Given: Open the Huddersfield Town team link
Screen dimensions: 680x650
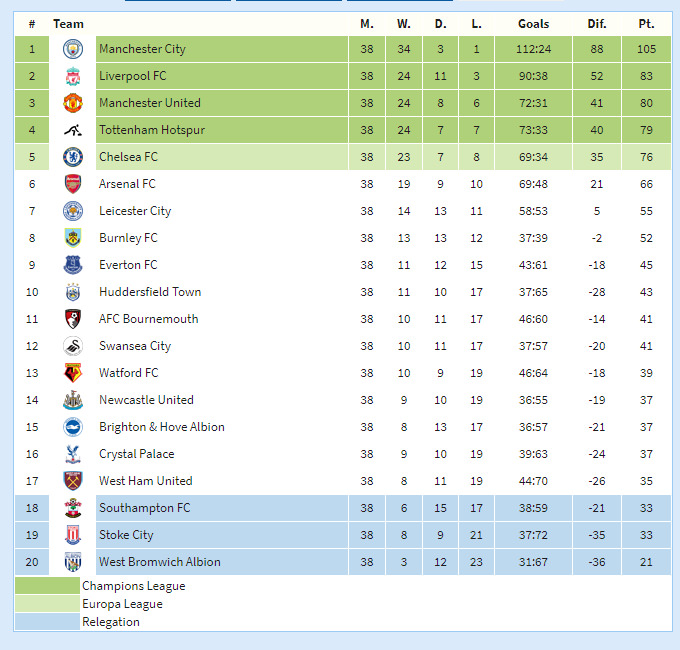Looking at the screenshot, I should (150, 292).
